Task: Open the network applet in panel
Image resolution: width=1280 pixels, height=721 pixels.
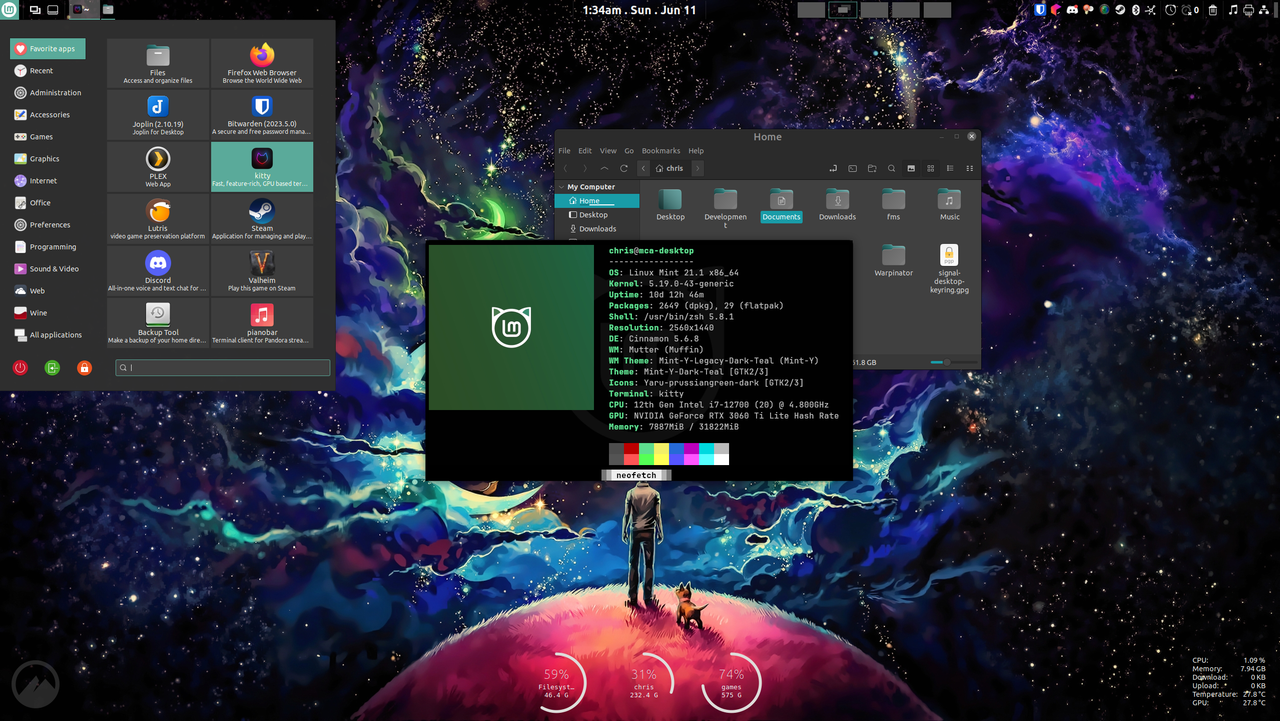Action: (1263, 9)
